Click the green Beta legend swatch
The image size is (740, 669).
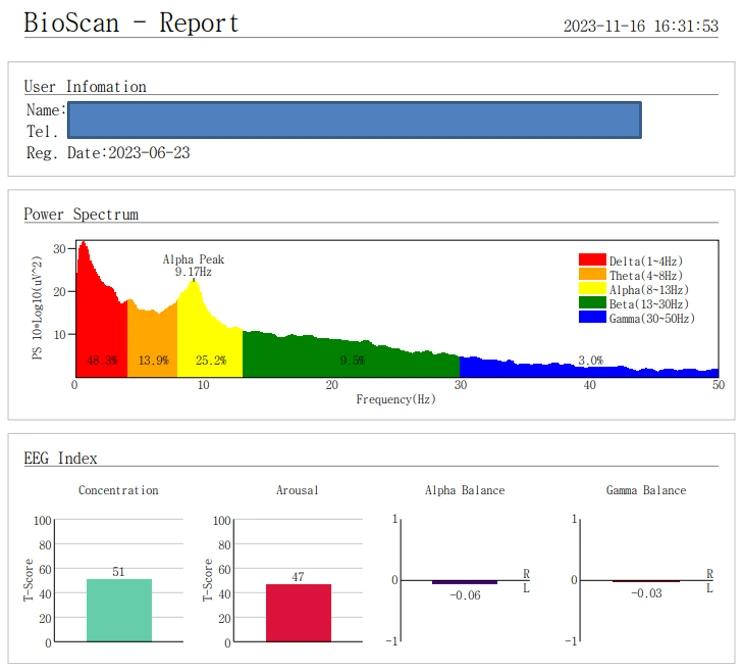click(x=592, y=302)
